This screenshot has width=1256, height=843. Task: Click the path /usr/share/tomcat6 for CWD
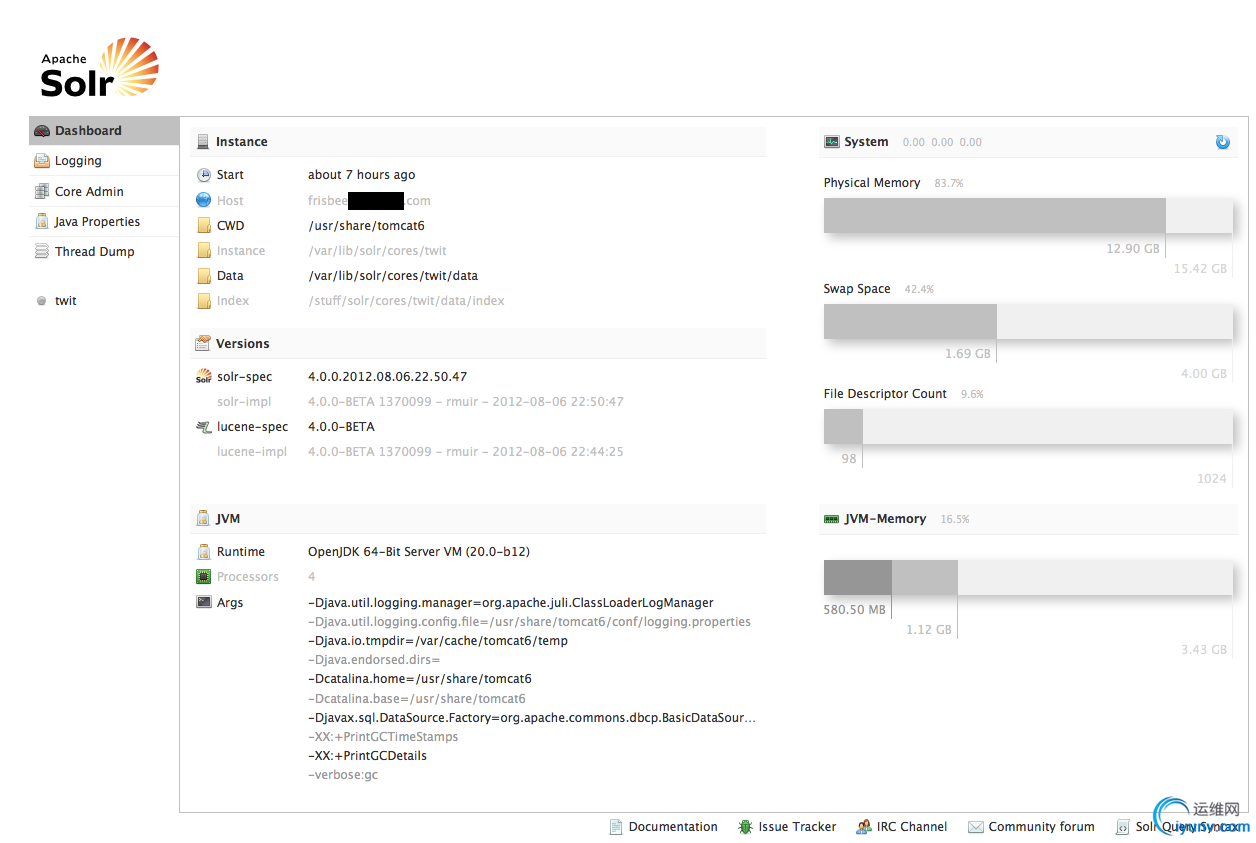coord(366,226)
